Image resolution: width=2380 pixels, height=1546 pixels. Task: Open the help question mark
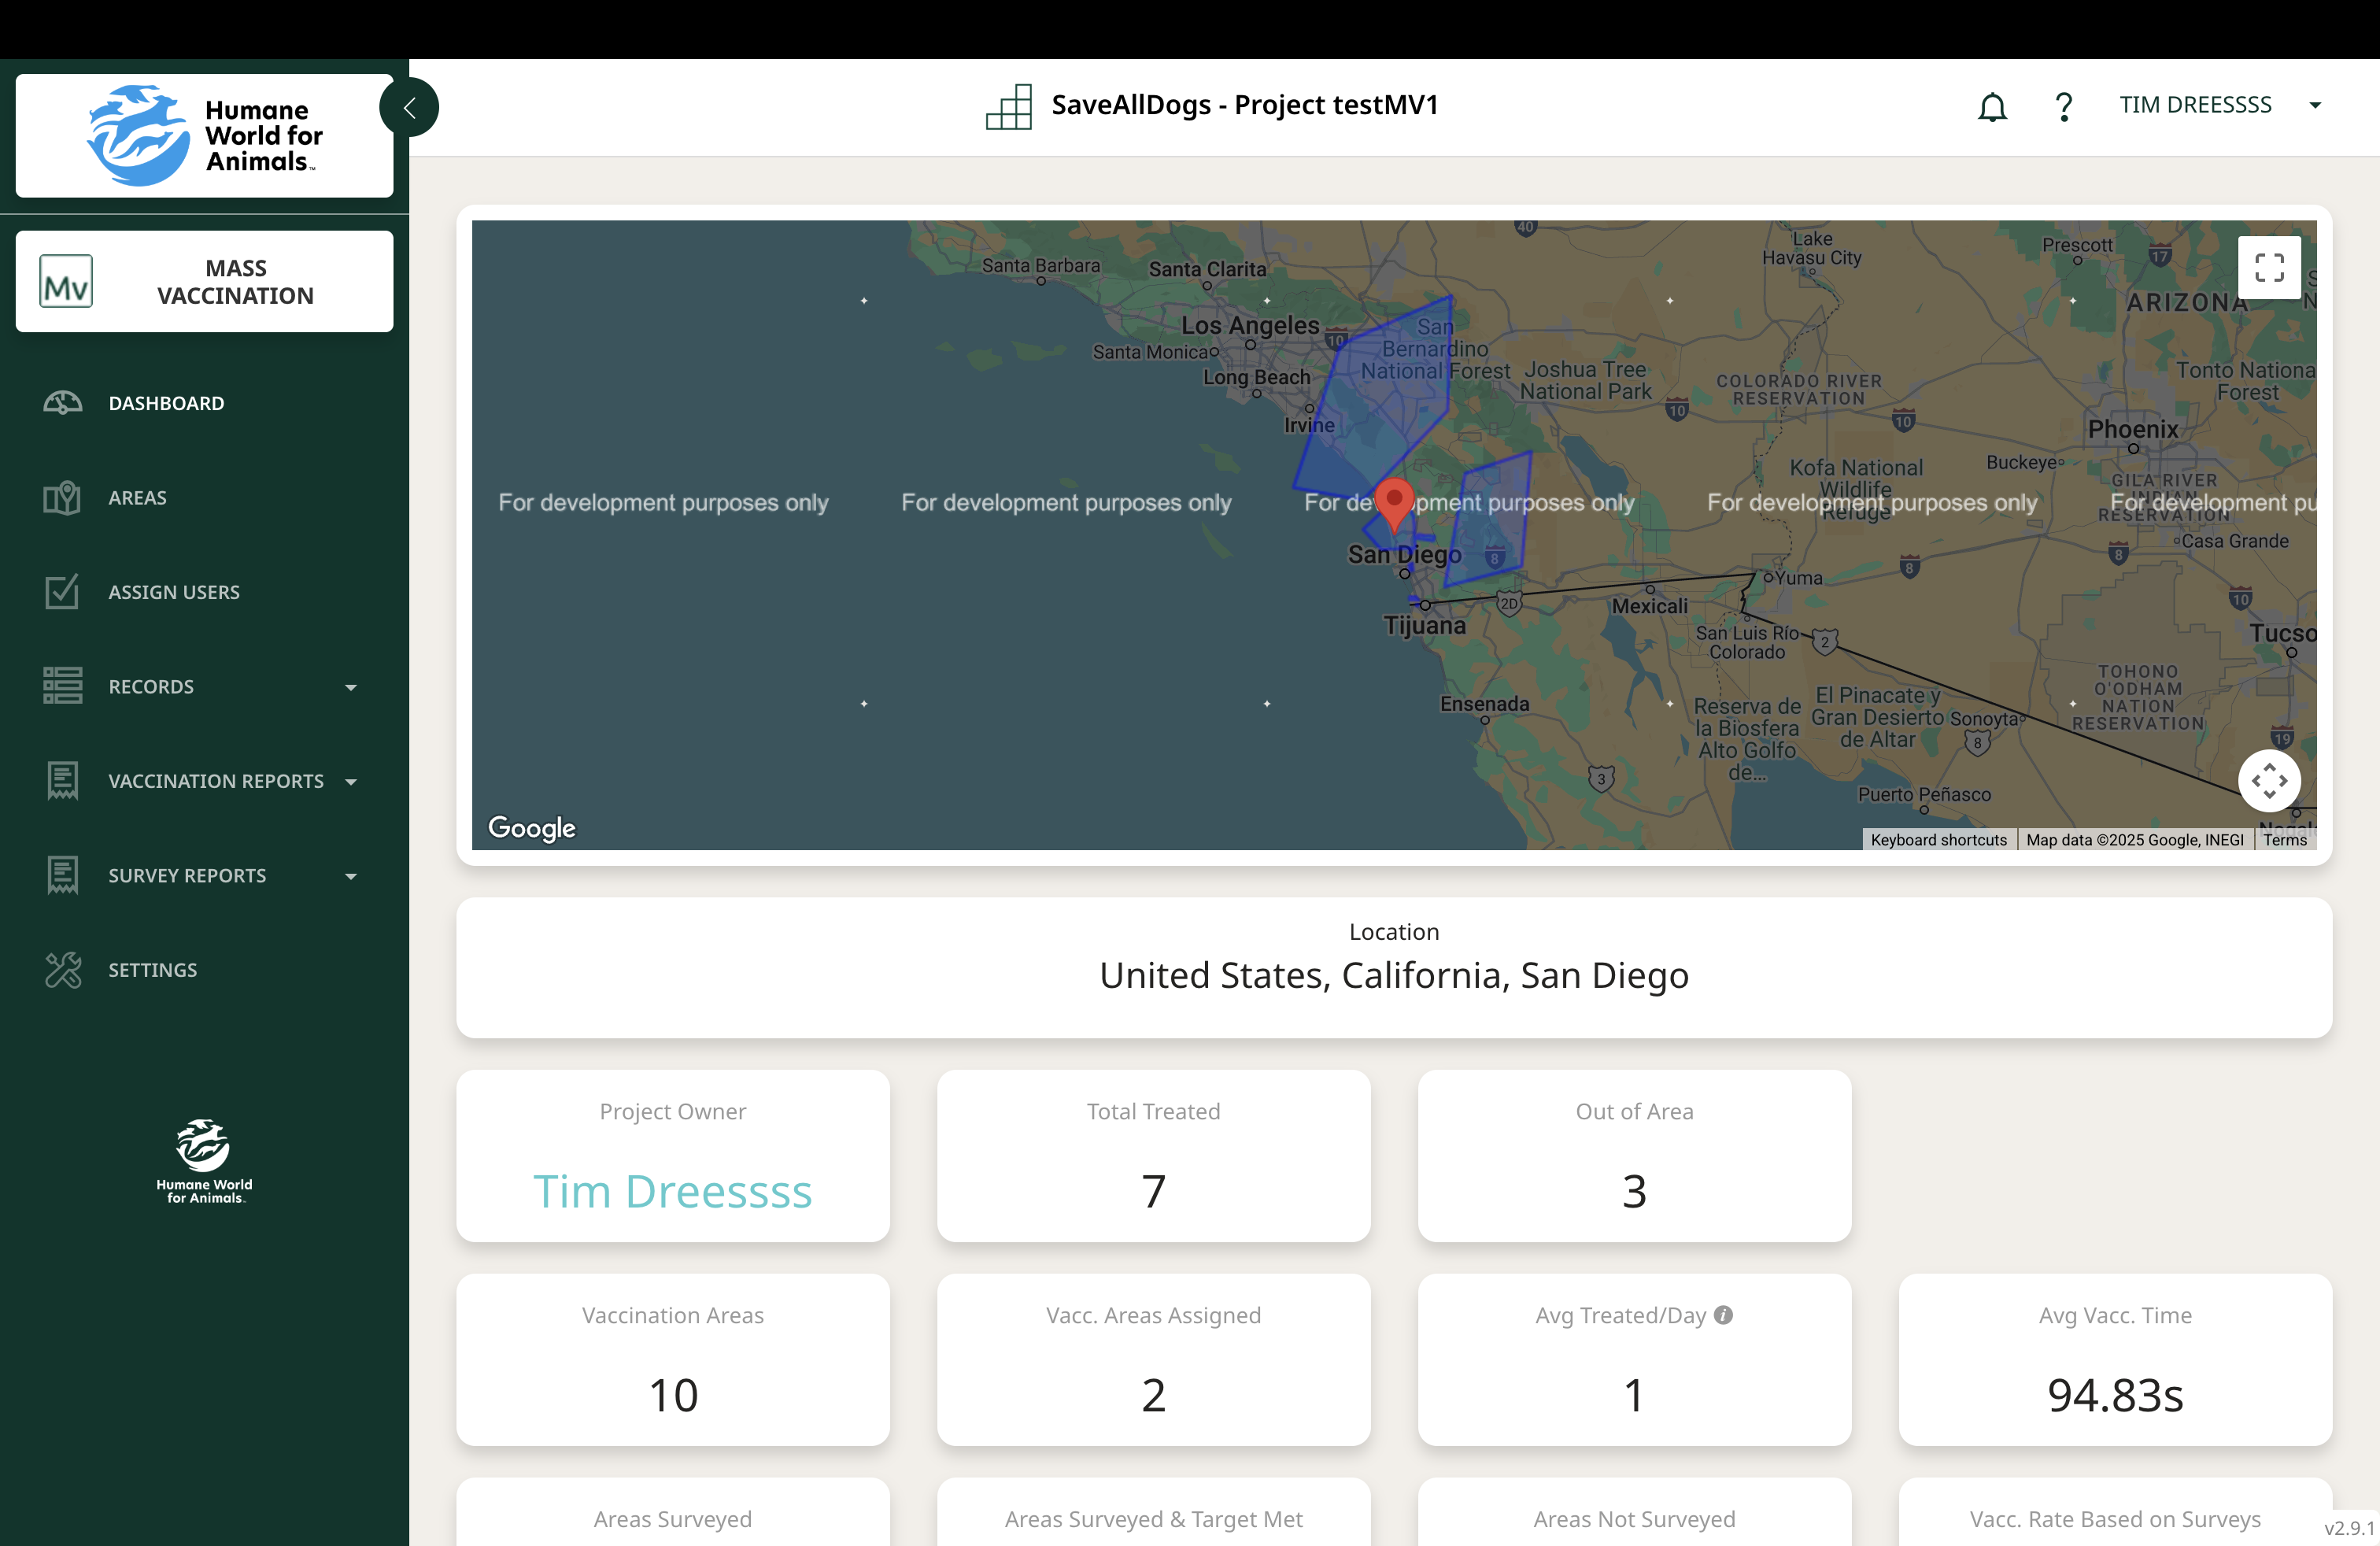(2064, 106)
